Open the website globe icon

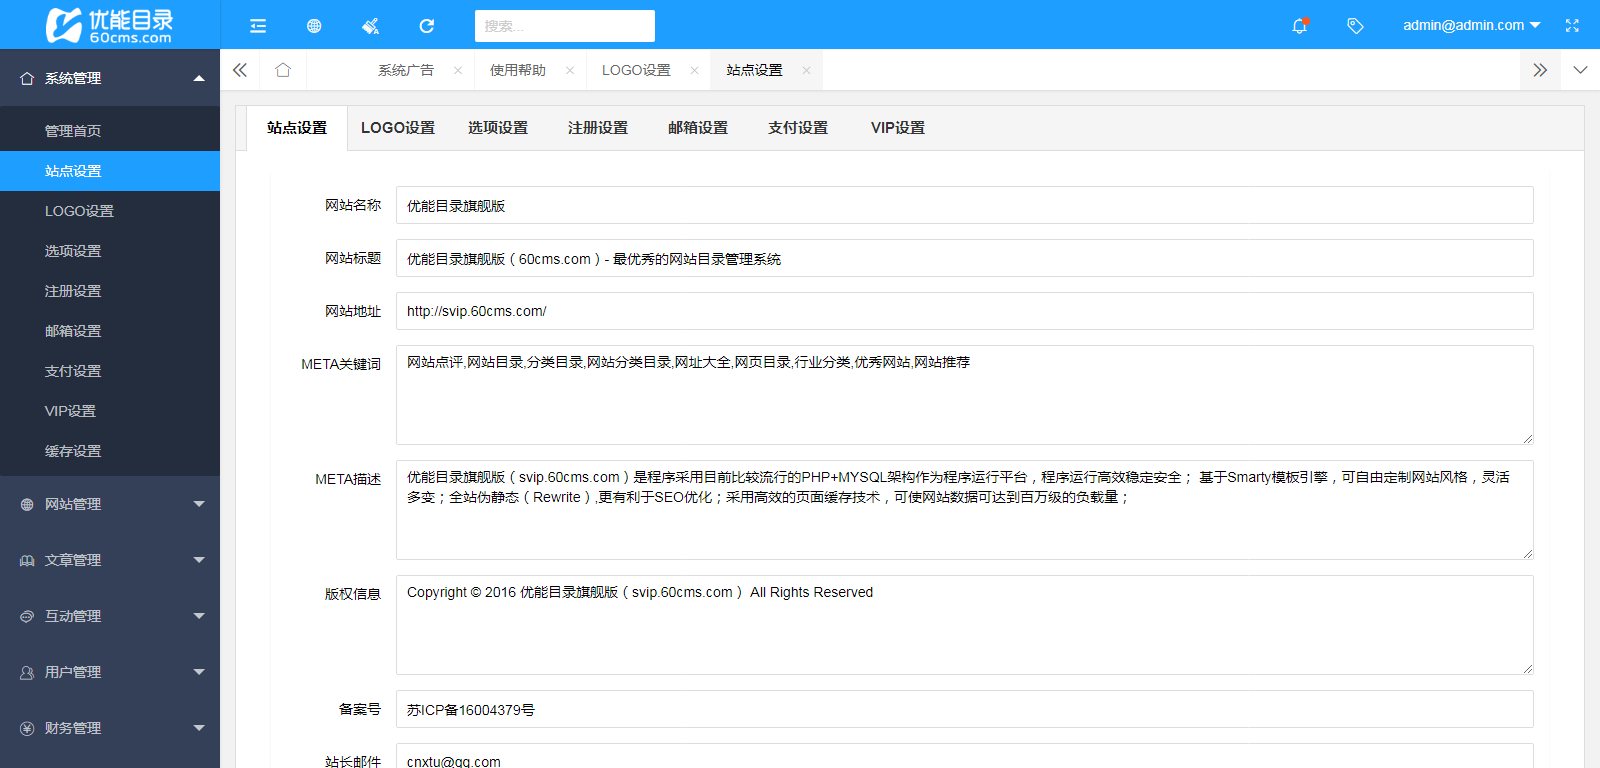click(x=314, y=26)
